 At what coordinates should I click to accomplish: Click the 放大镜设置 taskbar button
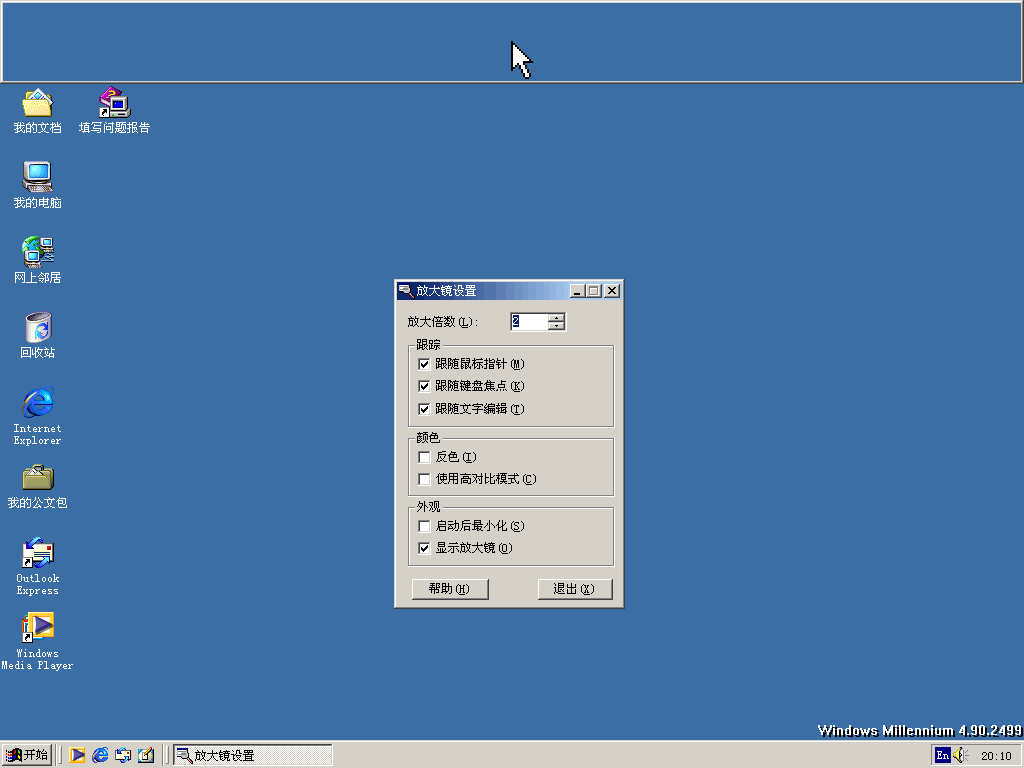(x=253, y=755)
